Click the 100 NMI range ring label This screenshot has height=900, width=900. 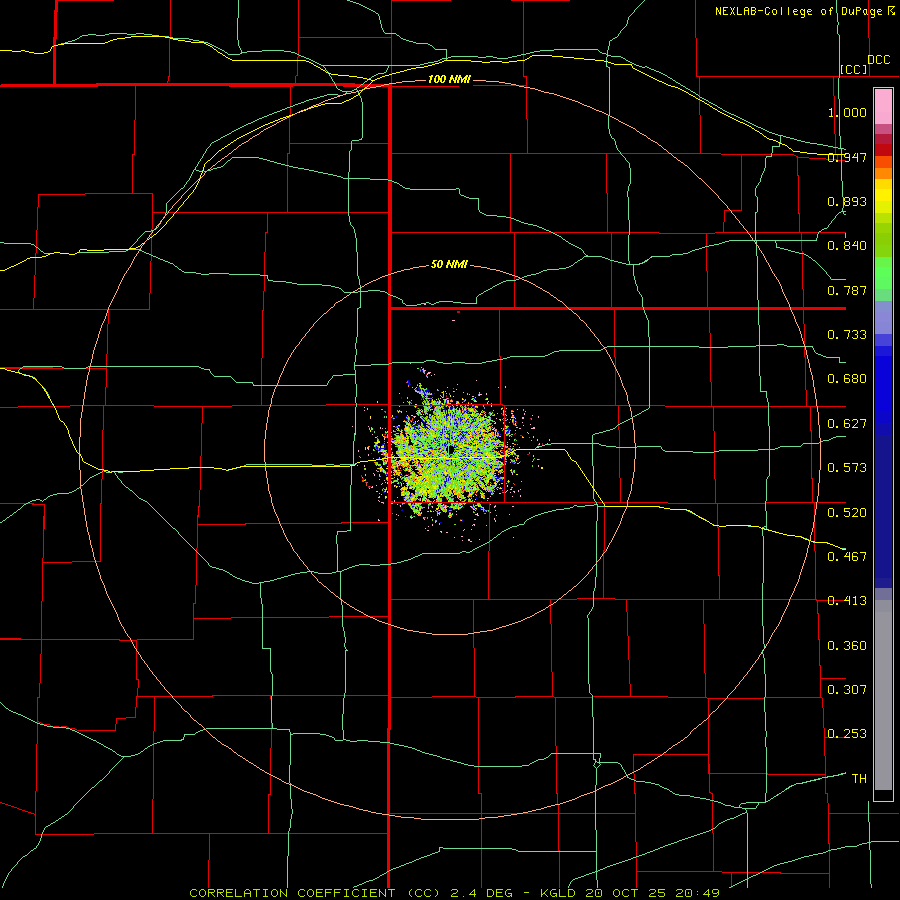point(449,79)
